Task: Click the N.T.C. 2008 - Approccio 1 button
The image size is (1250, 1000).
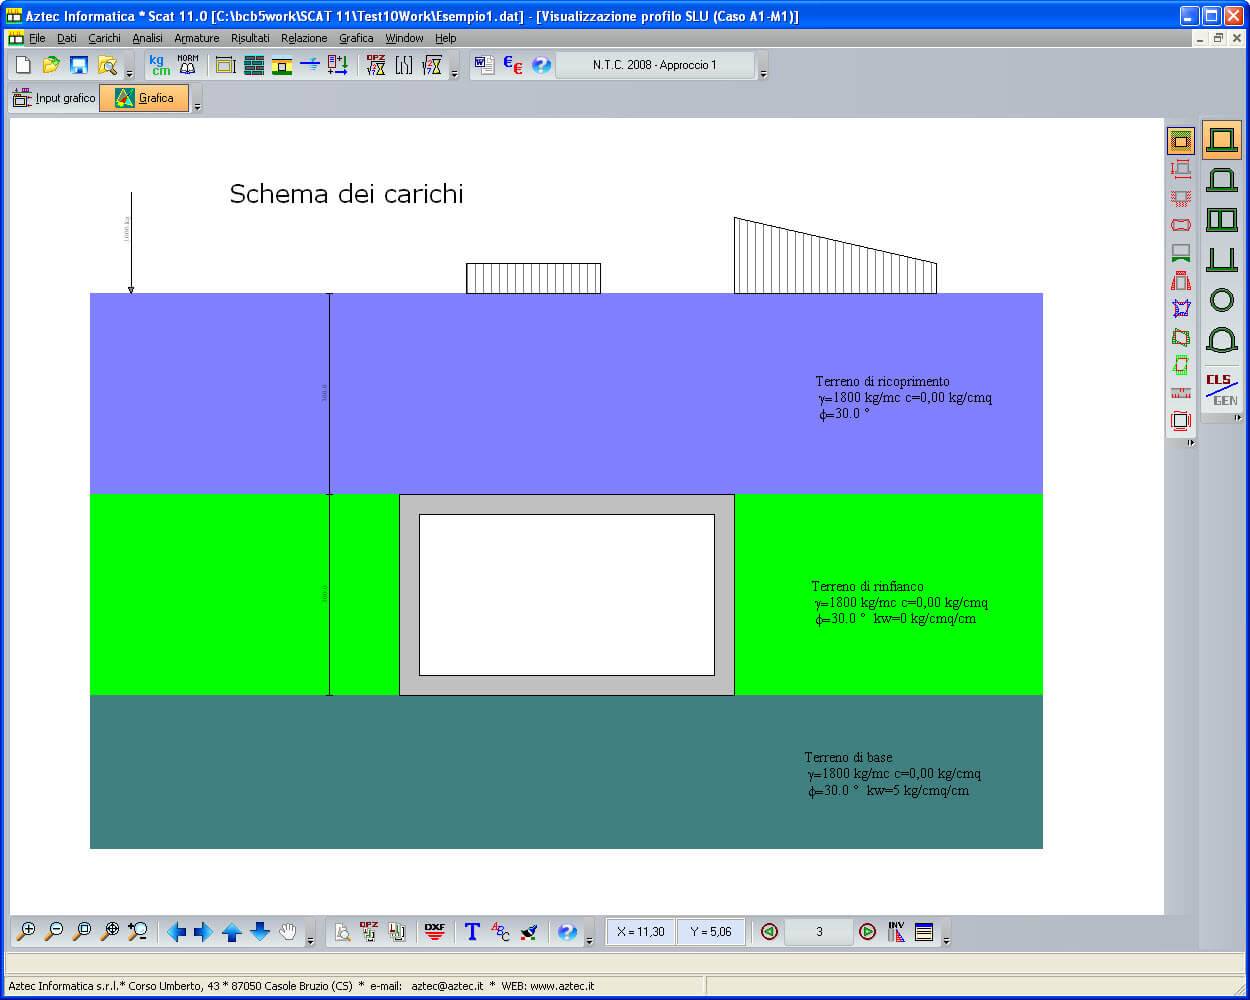Action: point(655,65)
